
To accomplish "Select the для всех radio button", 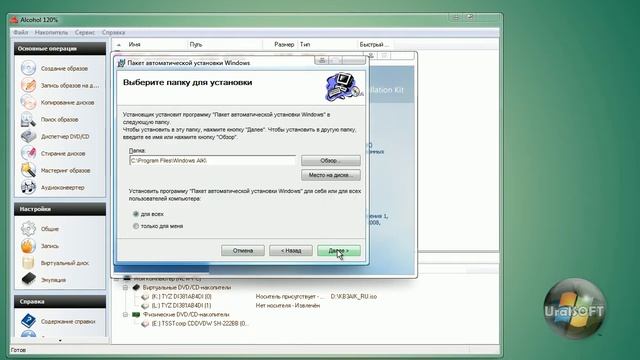I will [x=136, y=214].
